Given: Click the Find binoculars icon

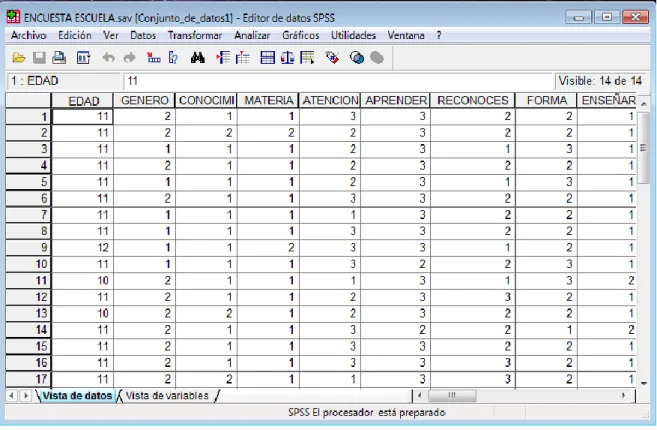Looking at the screenshot, I should (197, 58).
